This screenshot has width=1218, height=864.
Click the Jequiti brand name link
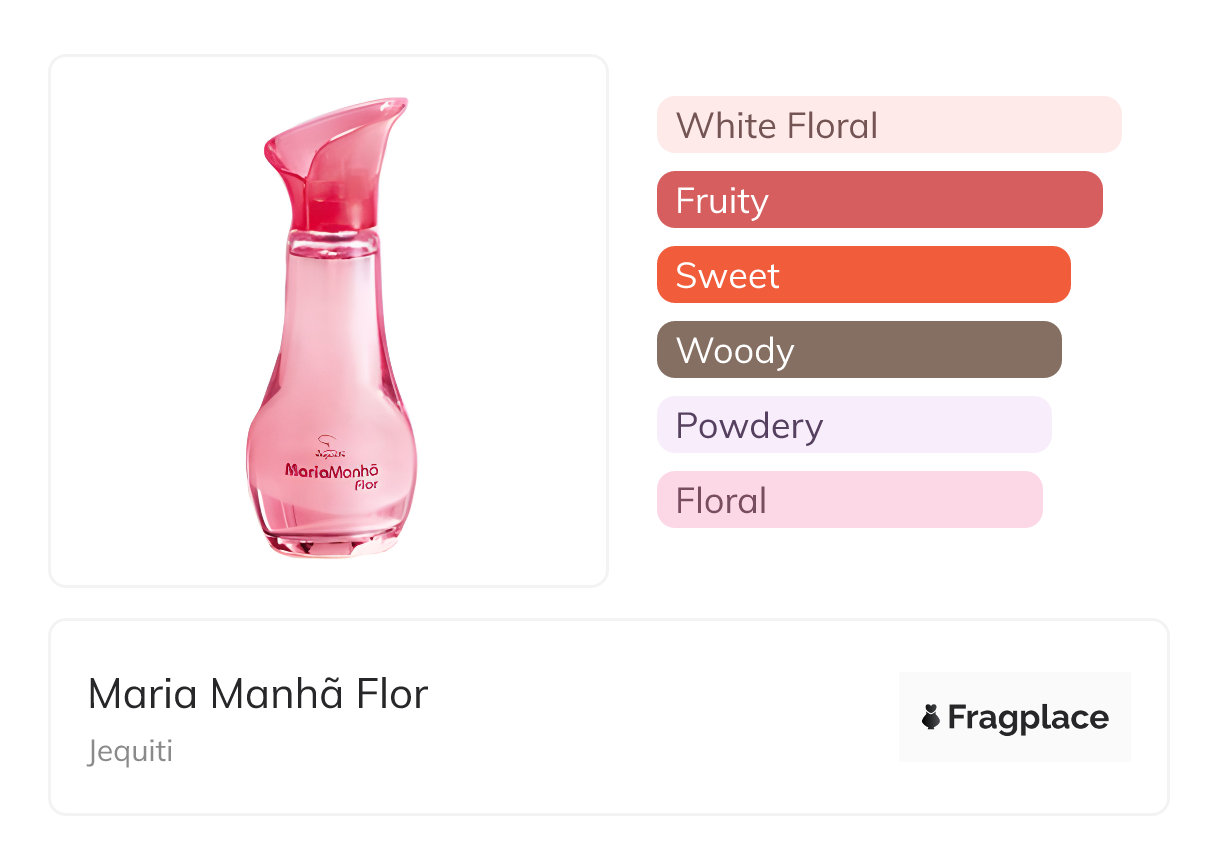[x=130, y=751]
